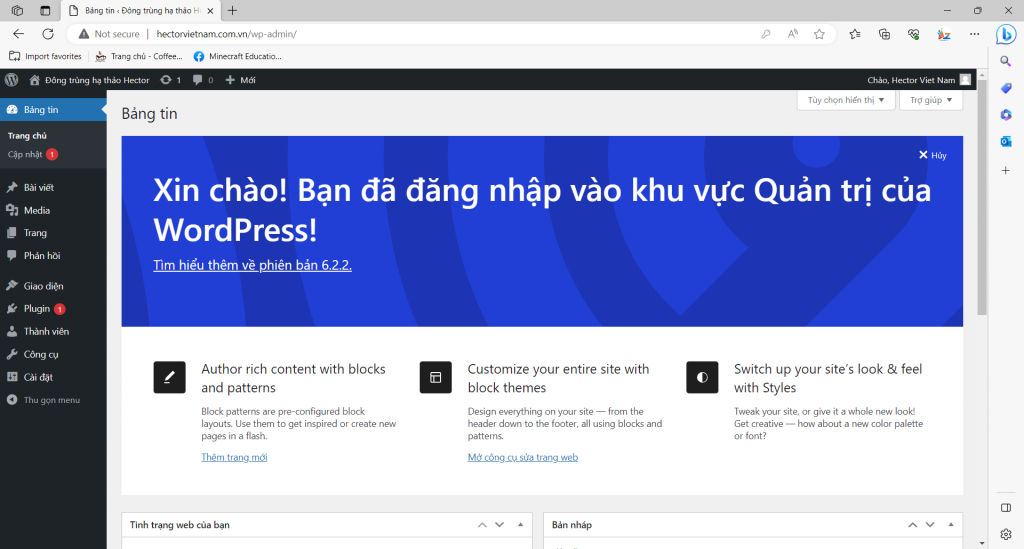Image resolution: width=1024 pixels, height=549 pixels.
Task: Collapse the menu with Thu gọn menu
Action: [53, 400]
